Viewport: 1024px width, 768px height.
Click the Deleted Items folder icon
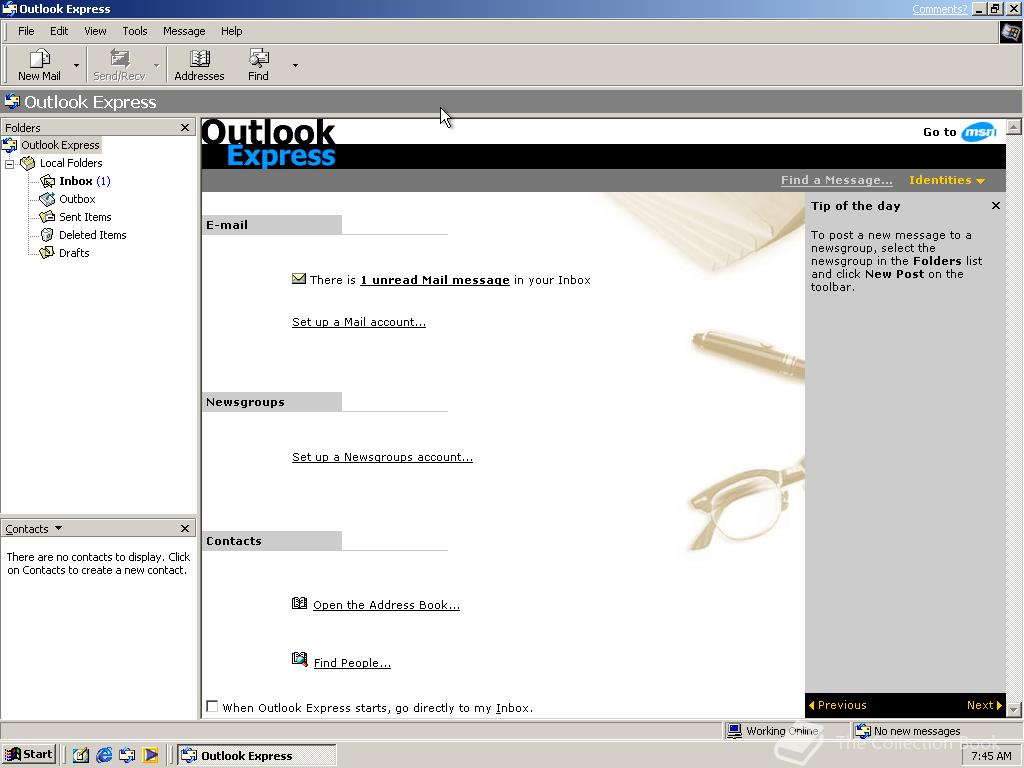(x=47, y=234)
